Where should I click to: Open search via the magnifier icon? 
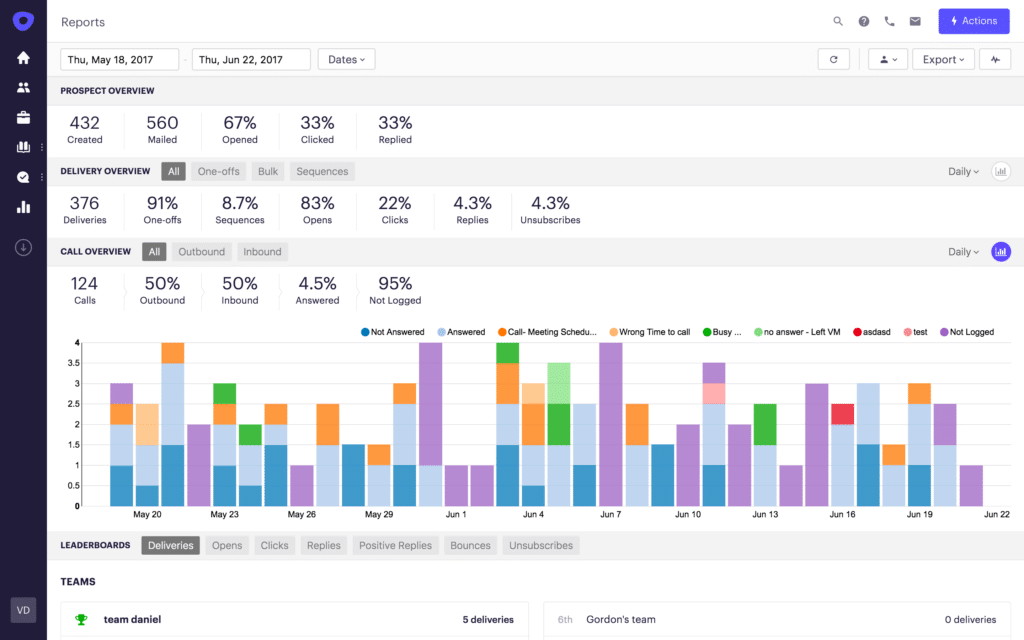pos(837,20)
